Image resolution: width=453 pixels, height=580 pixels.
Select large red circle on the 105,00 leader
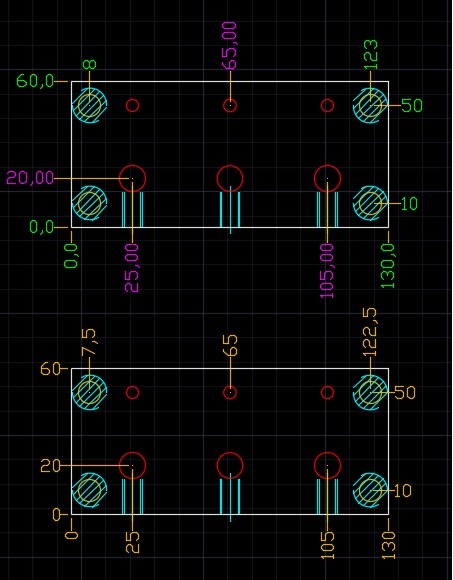(327, 179)
